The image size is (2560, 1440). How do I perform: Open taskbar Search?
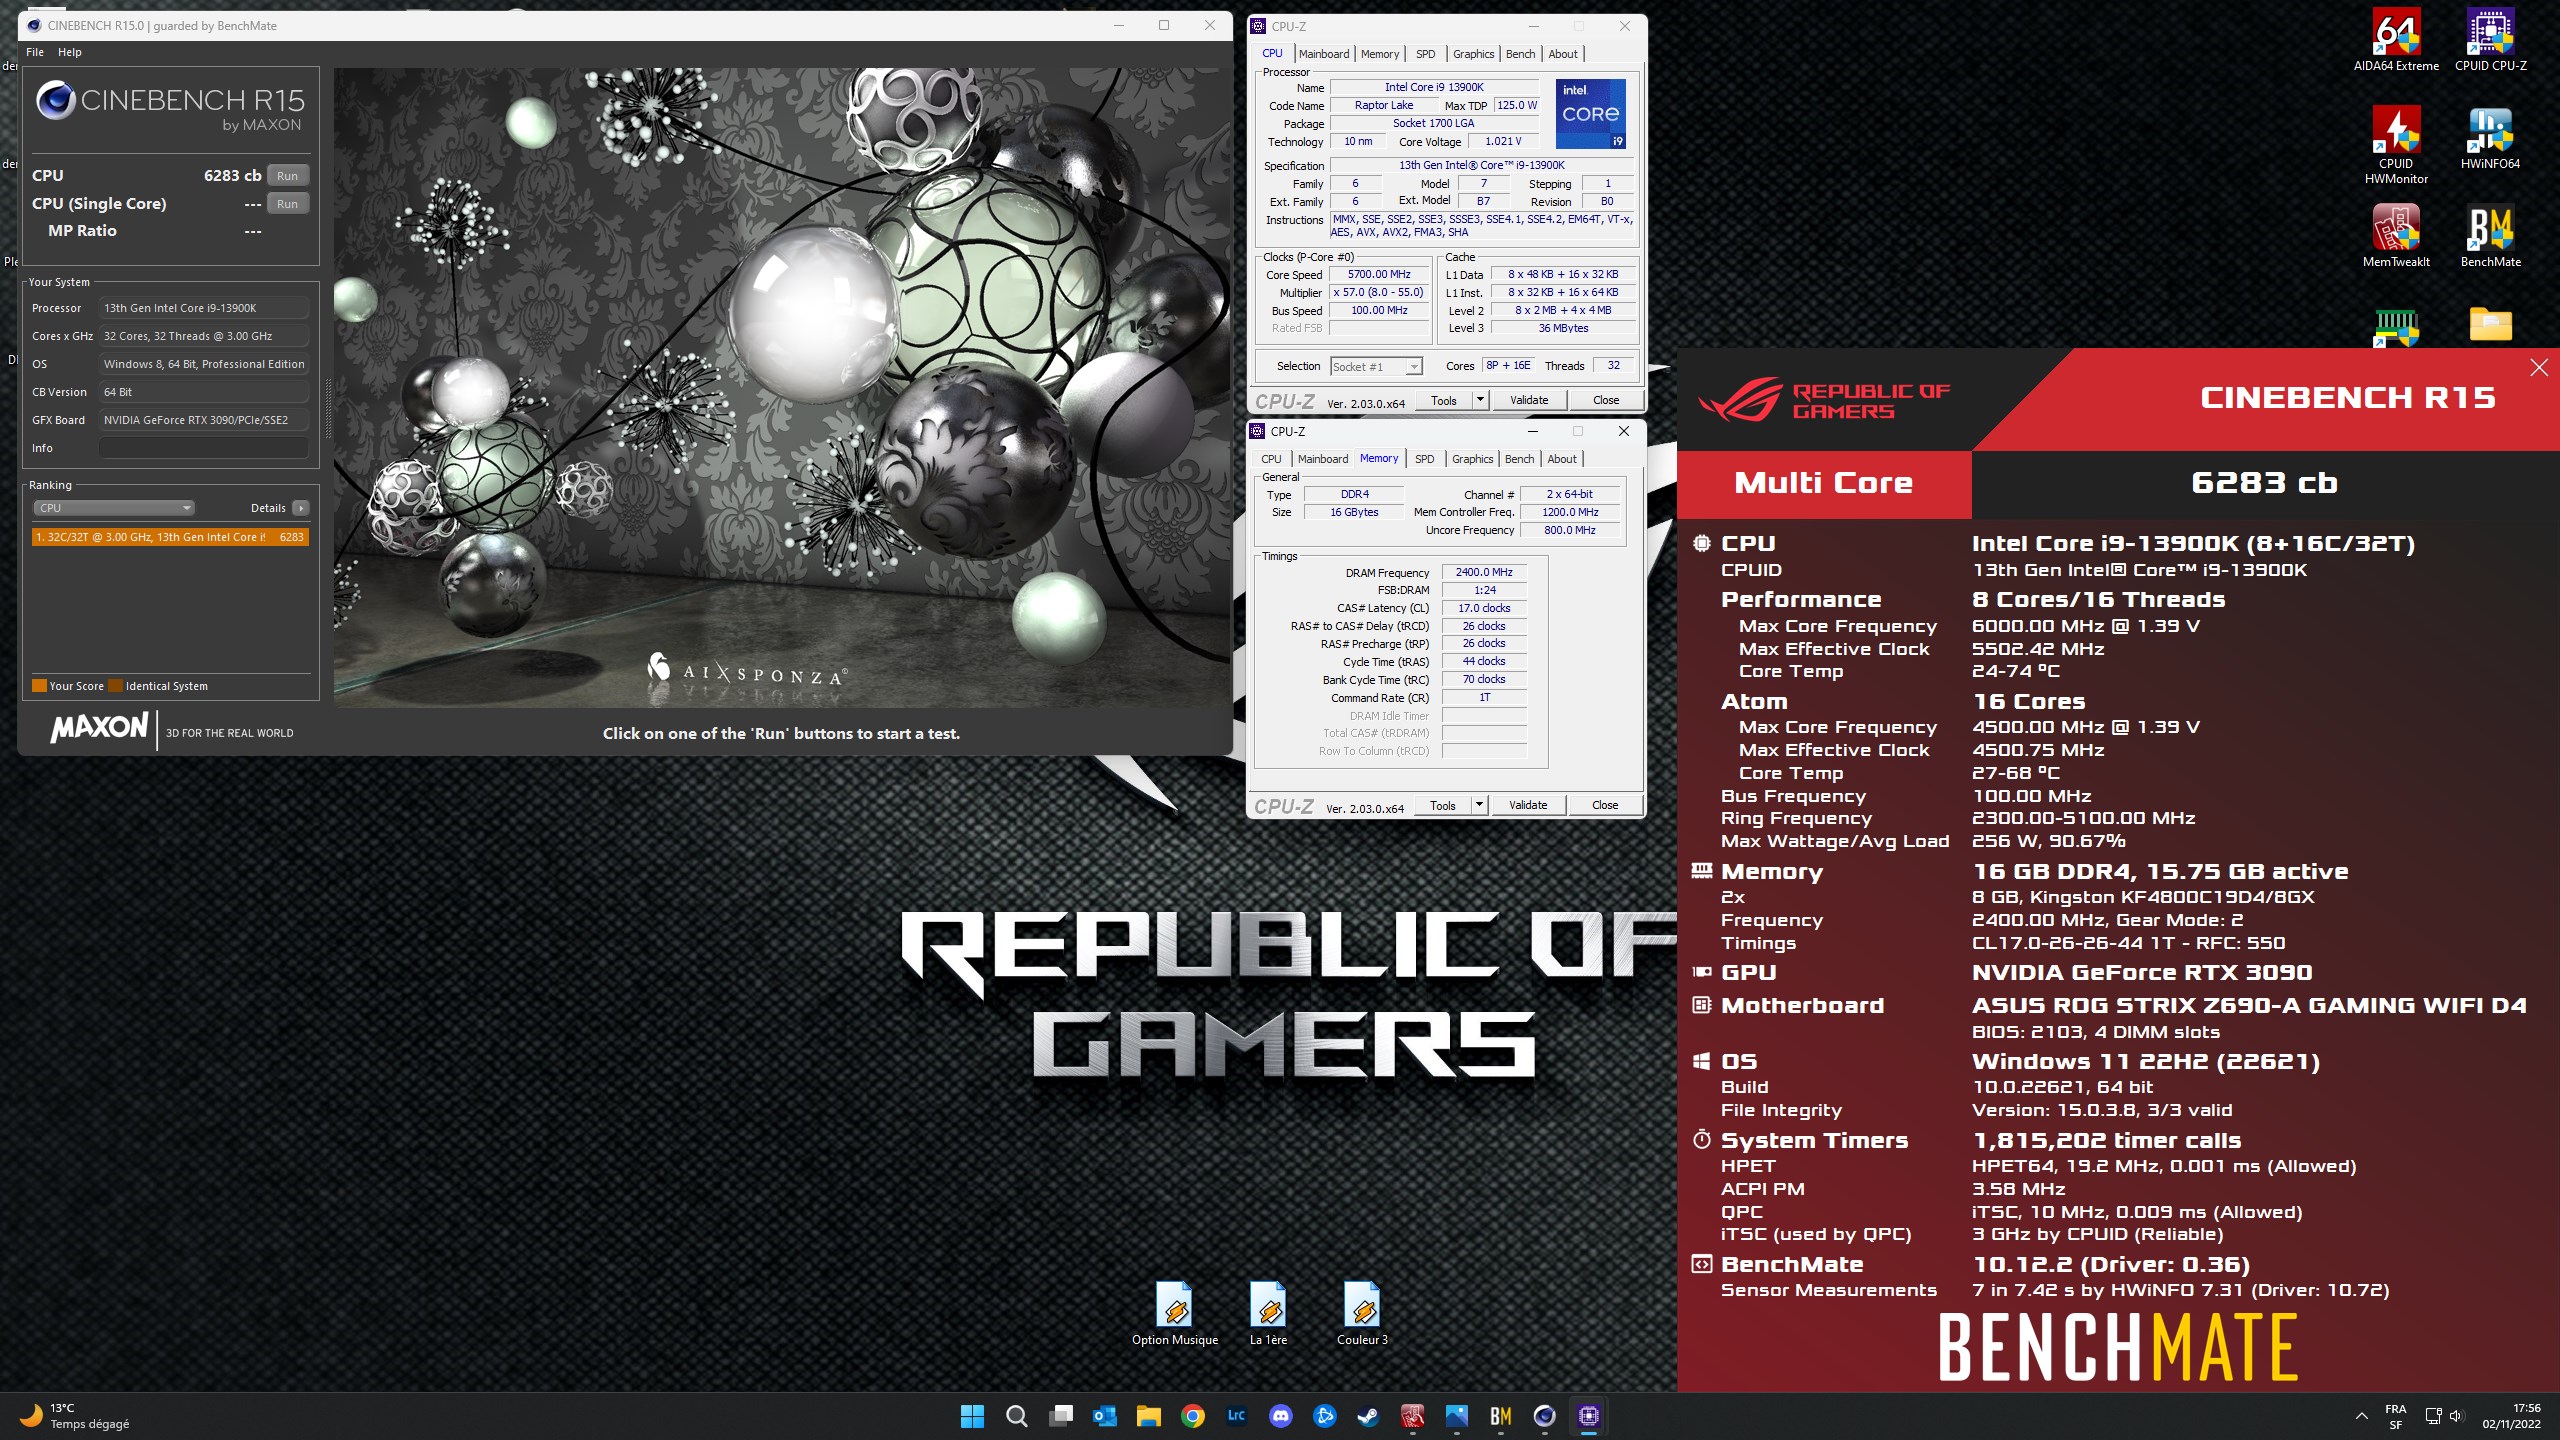coord(1016,1416)
